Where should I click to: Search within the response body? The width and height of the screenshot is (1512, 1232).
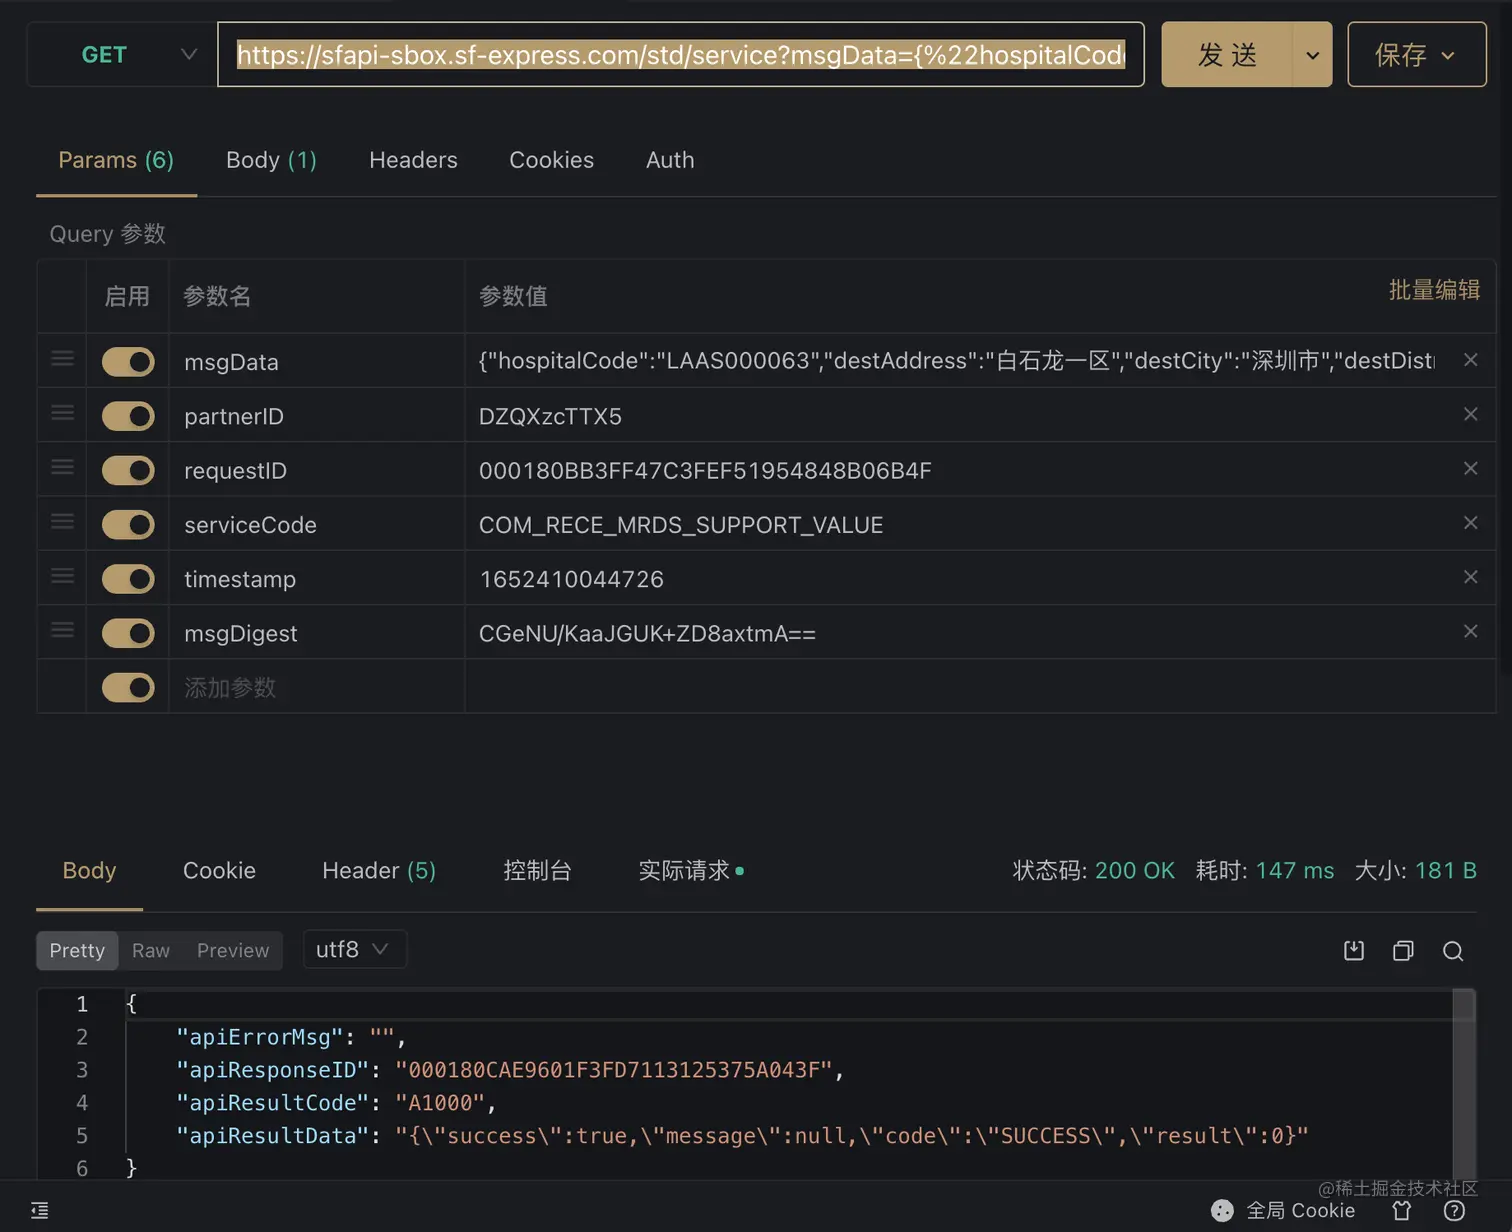1453,950
